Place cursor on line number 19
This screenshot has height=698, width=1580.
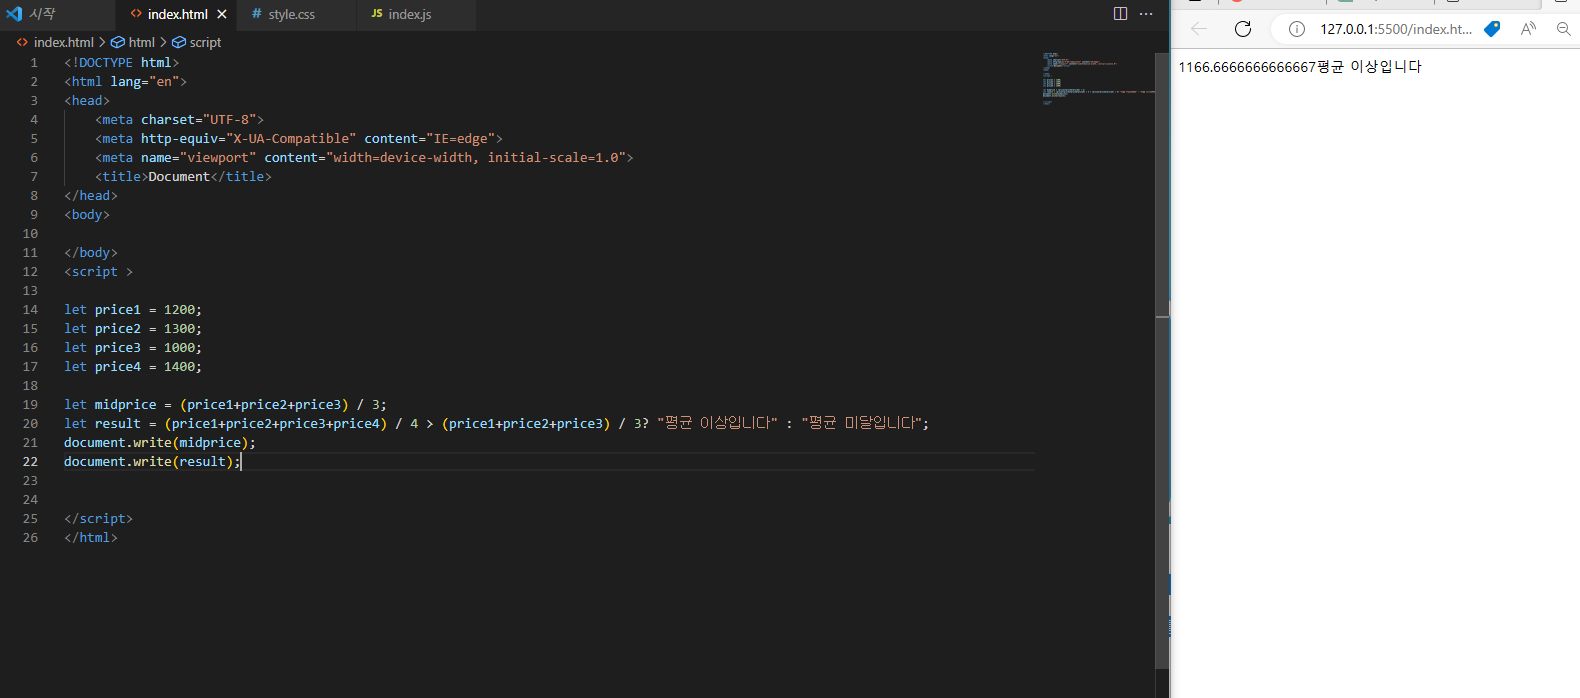[x=30, y=404]
